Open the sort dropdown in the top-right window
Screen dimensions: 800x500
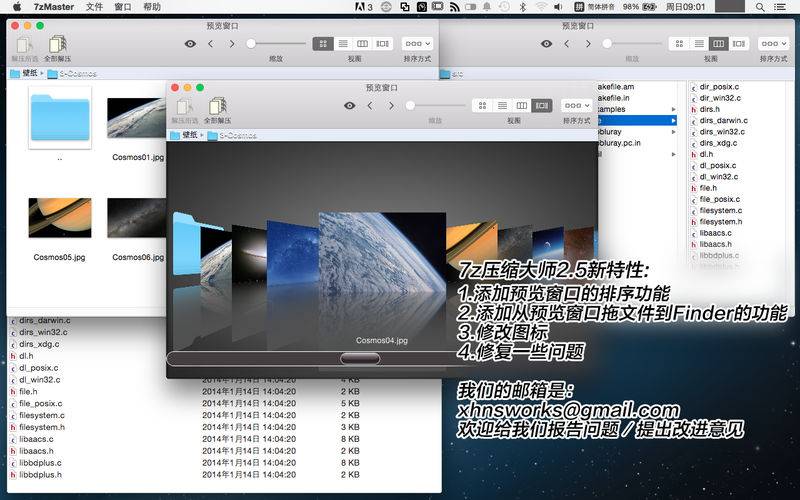pyautogui.click(x=773, y=44)
